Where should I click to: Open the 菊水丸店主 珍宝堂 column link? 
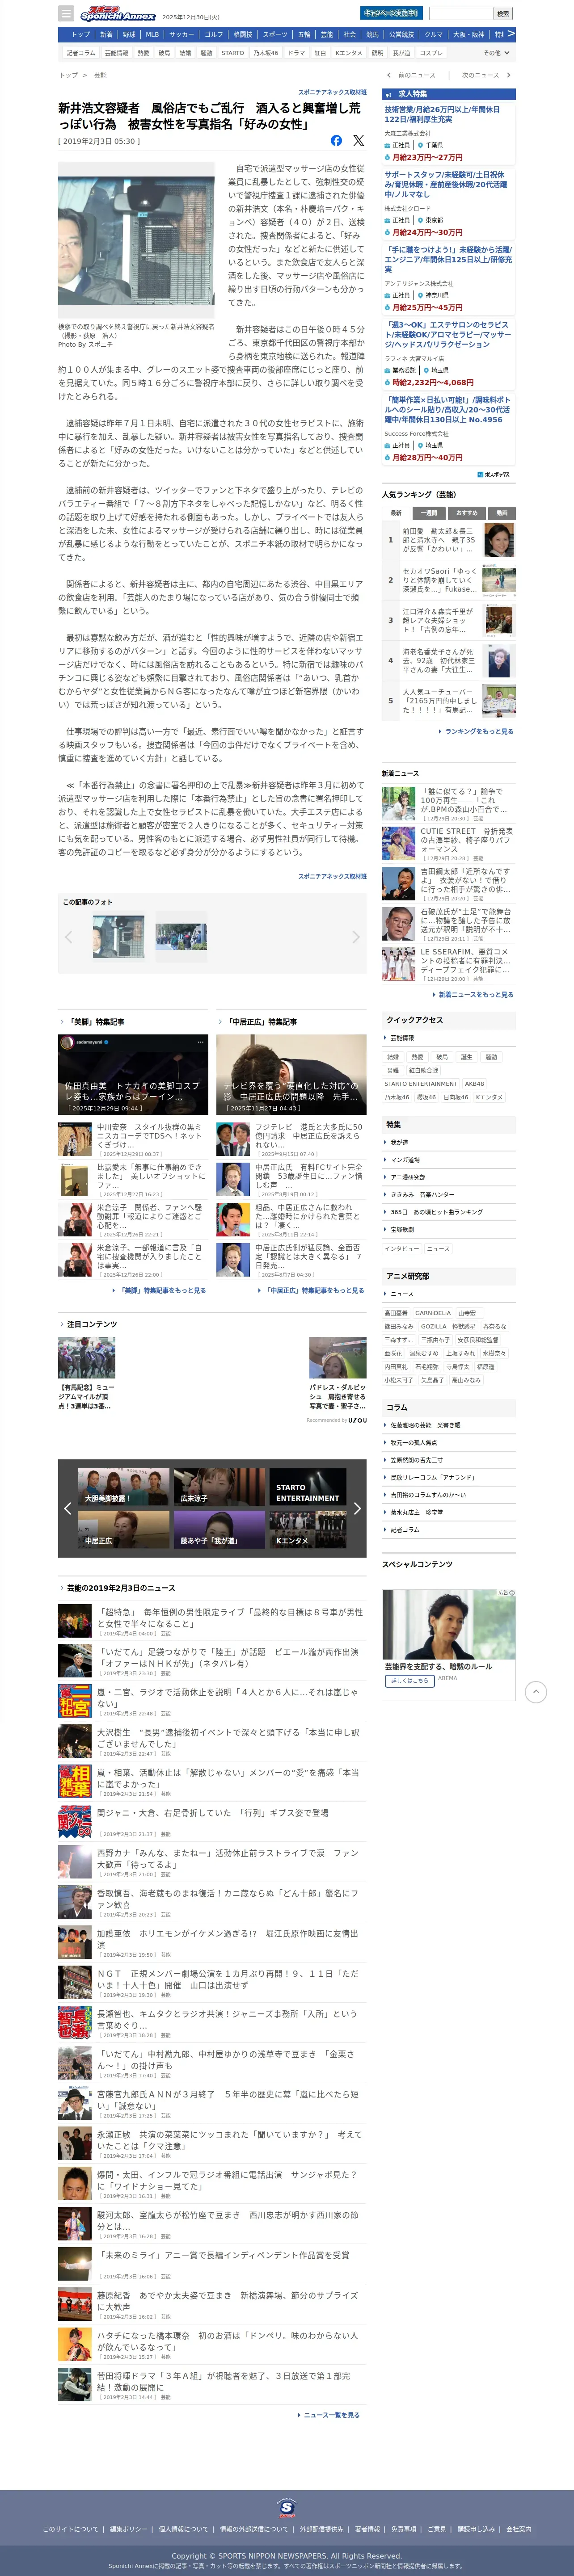coord(449,1512)
